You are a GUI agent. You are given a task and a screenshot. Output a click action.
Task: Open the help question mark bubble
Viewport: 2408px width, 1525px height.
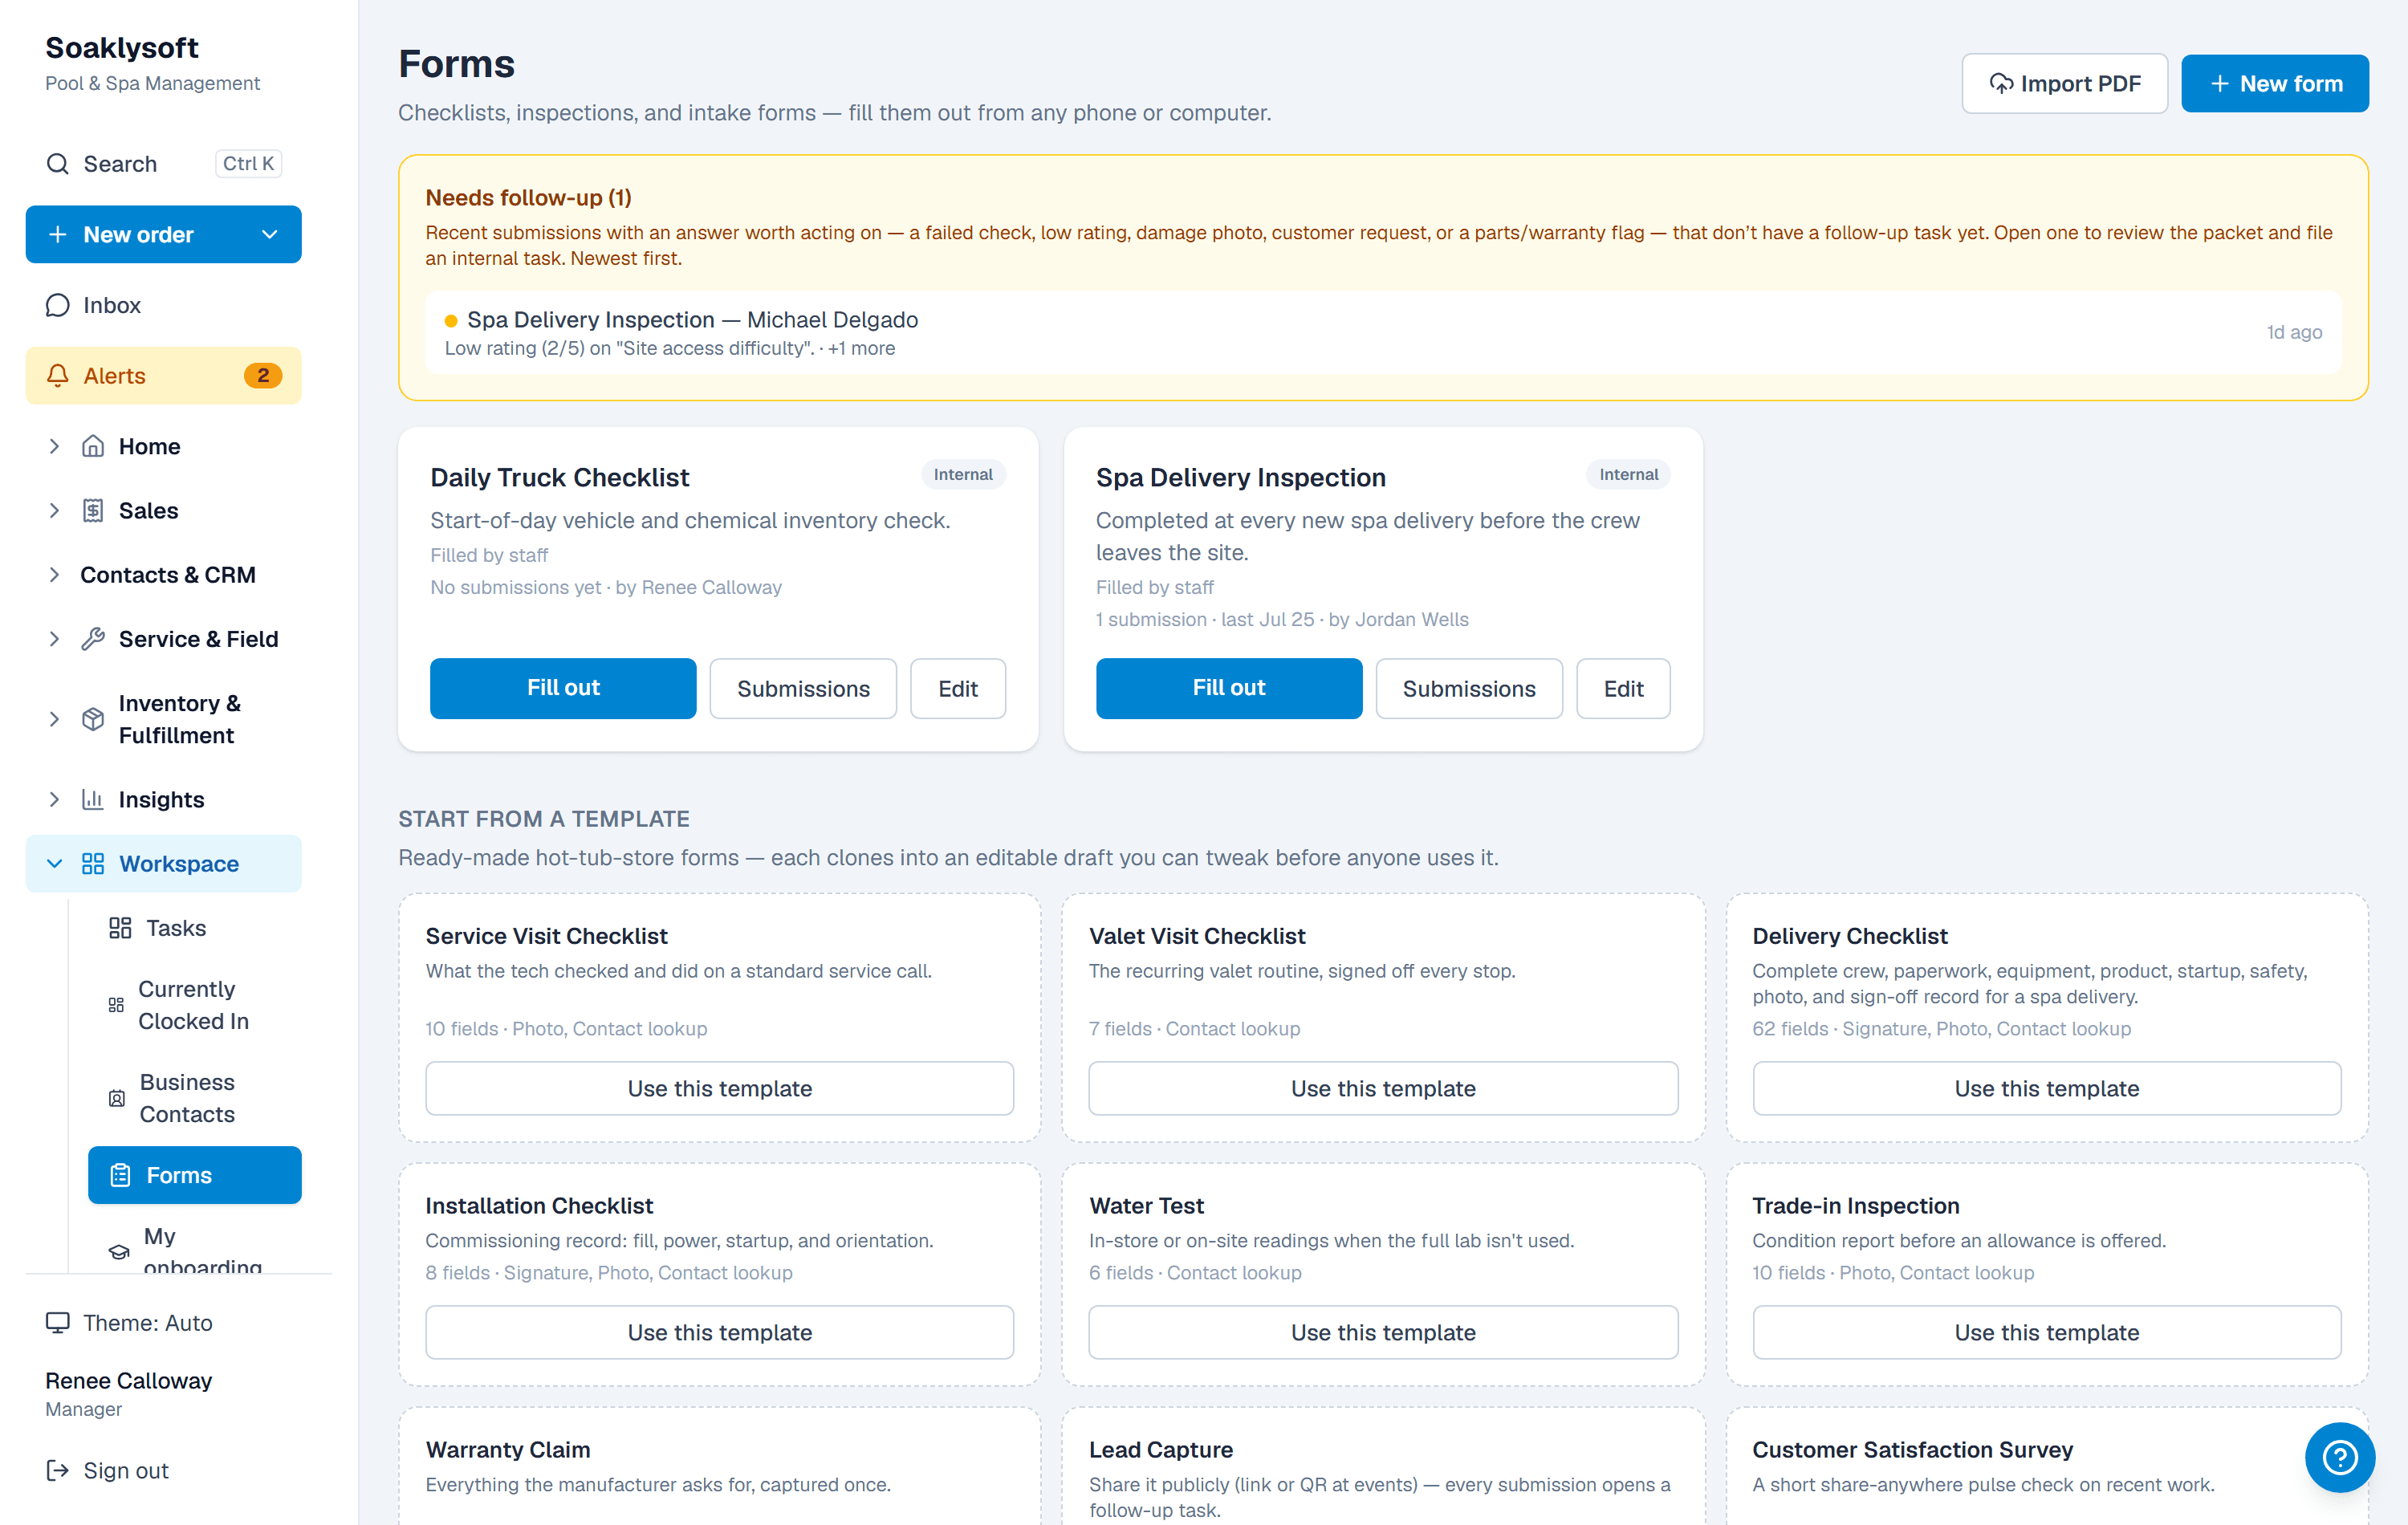[2340, 1457]
